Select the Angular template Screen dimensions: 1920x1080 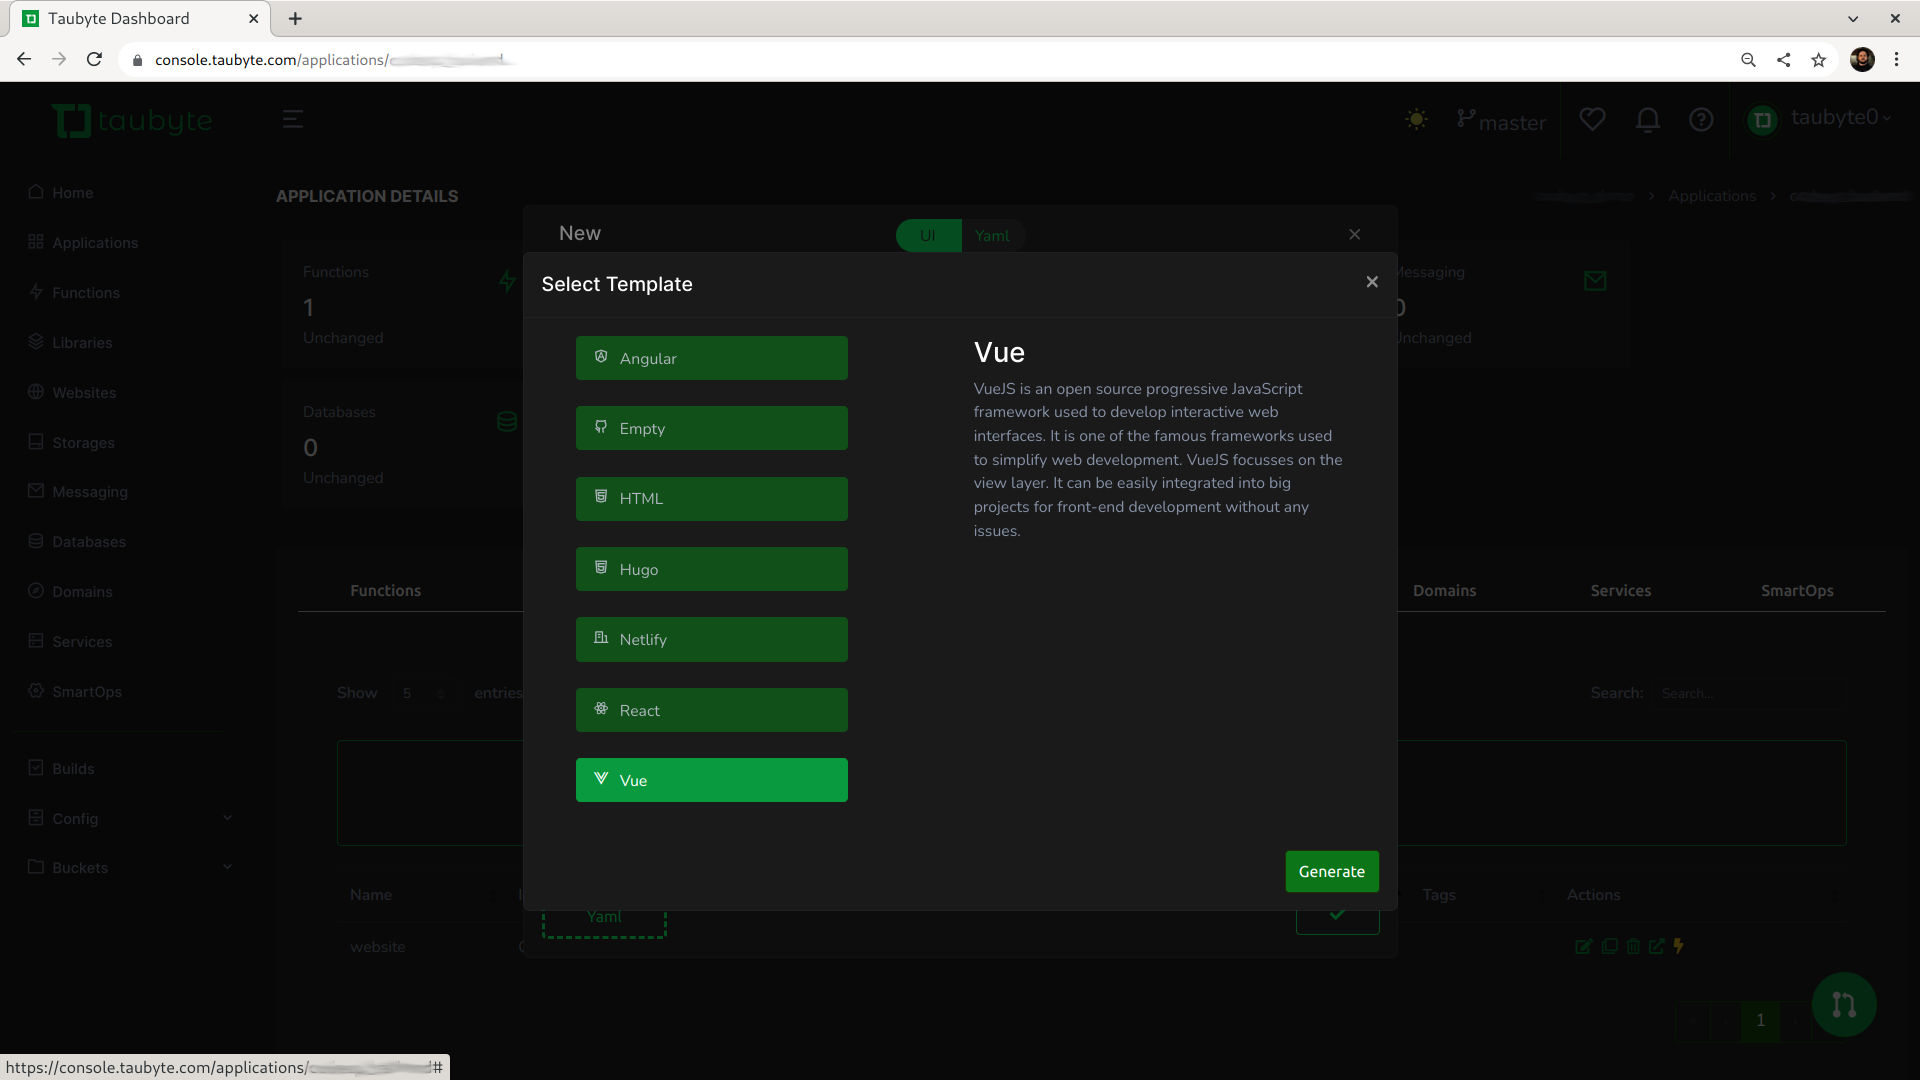pos(711,358)
